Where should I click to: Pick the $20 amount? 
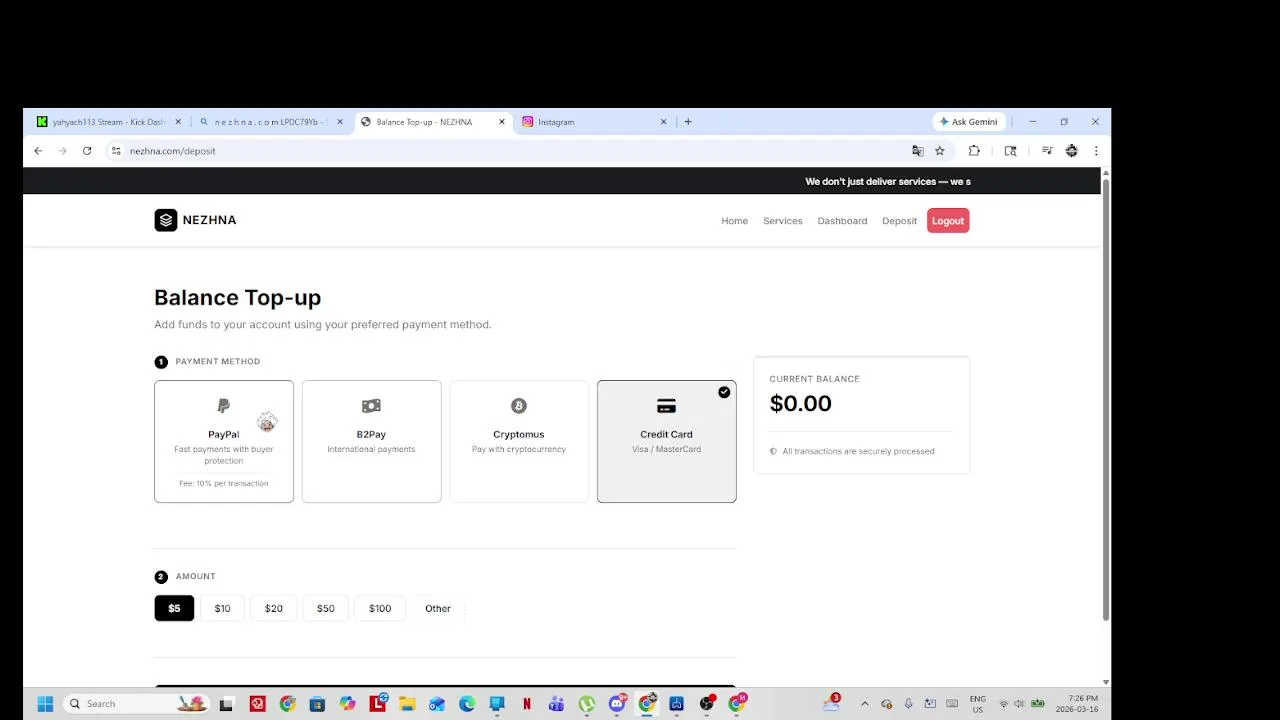click(273, 608)
